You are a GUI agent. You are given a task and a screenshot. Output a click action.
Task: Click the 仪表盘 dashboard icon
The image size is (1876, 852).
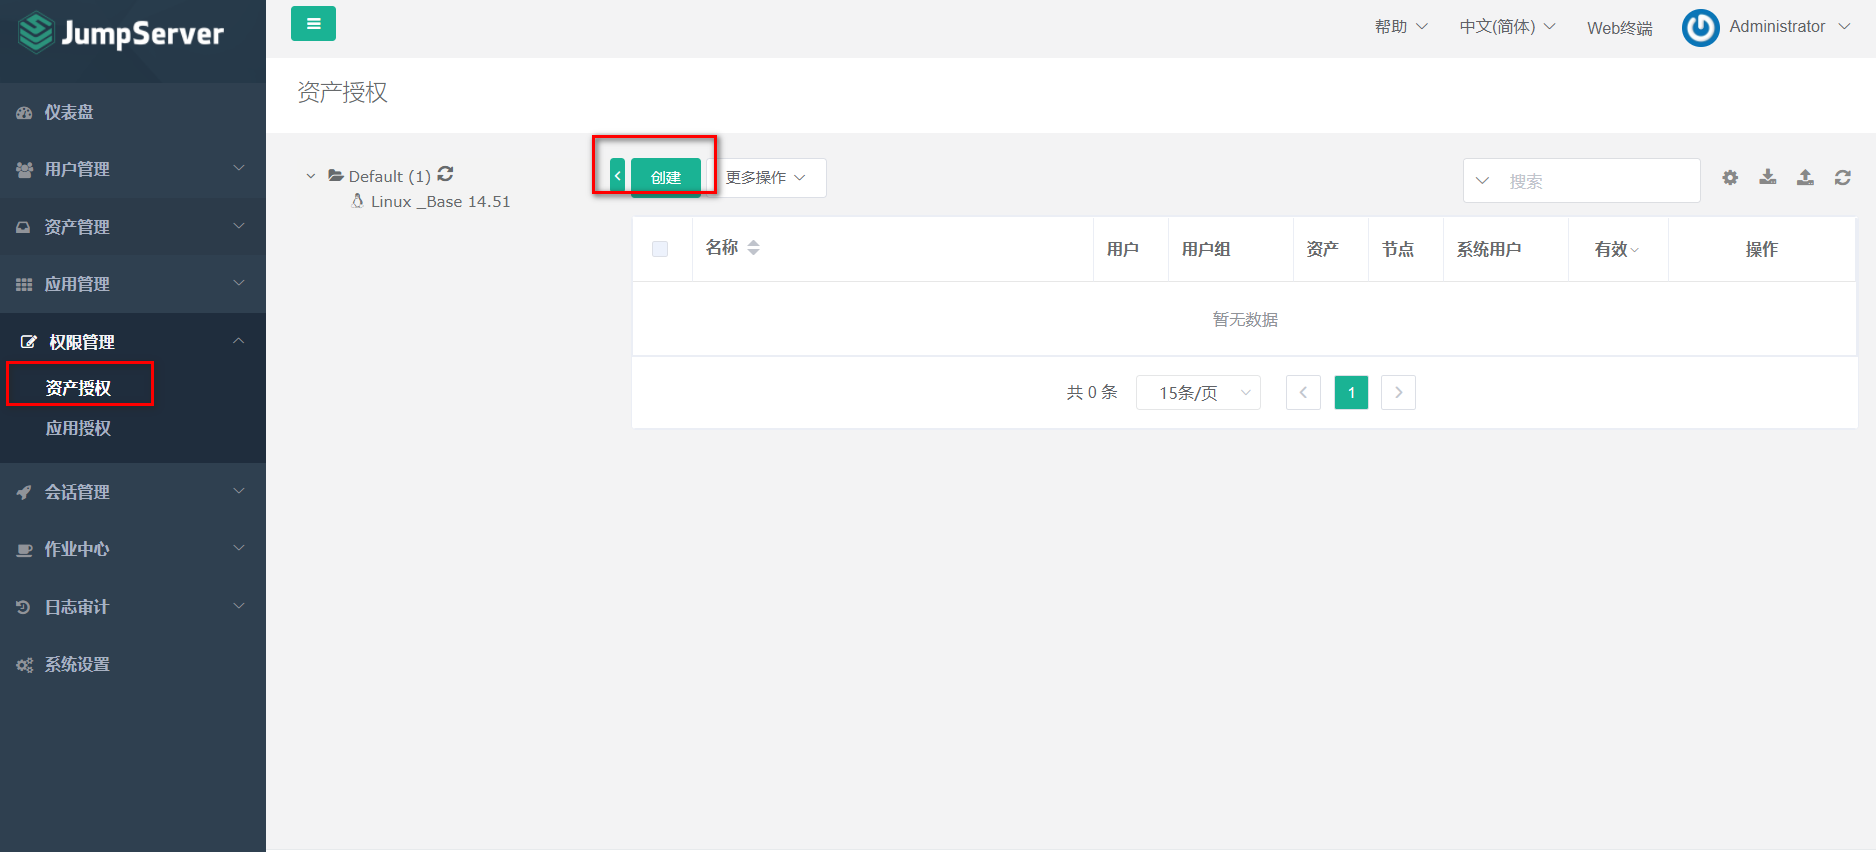(x=24, y=113)
